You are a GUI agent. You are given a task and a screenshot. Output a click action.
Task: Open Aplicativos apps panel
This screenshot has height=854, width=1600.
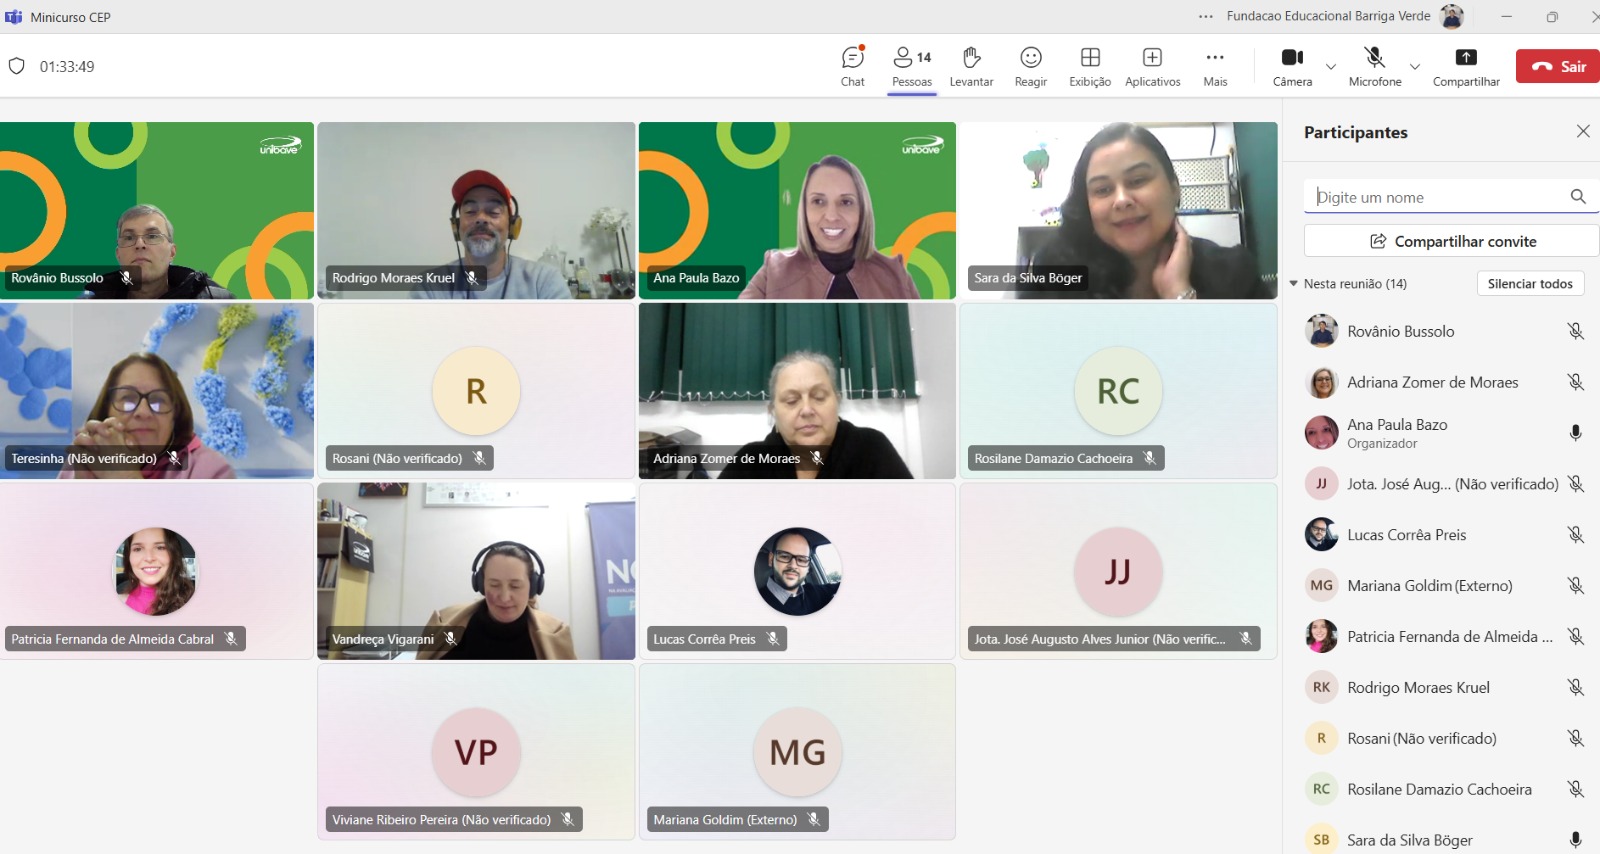coord(1152,66)
